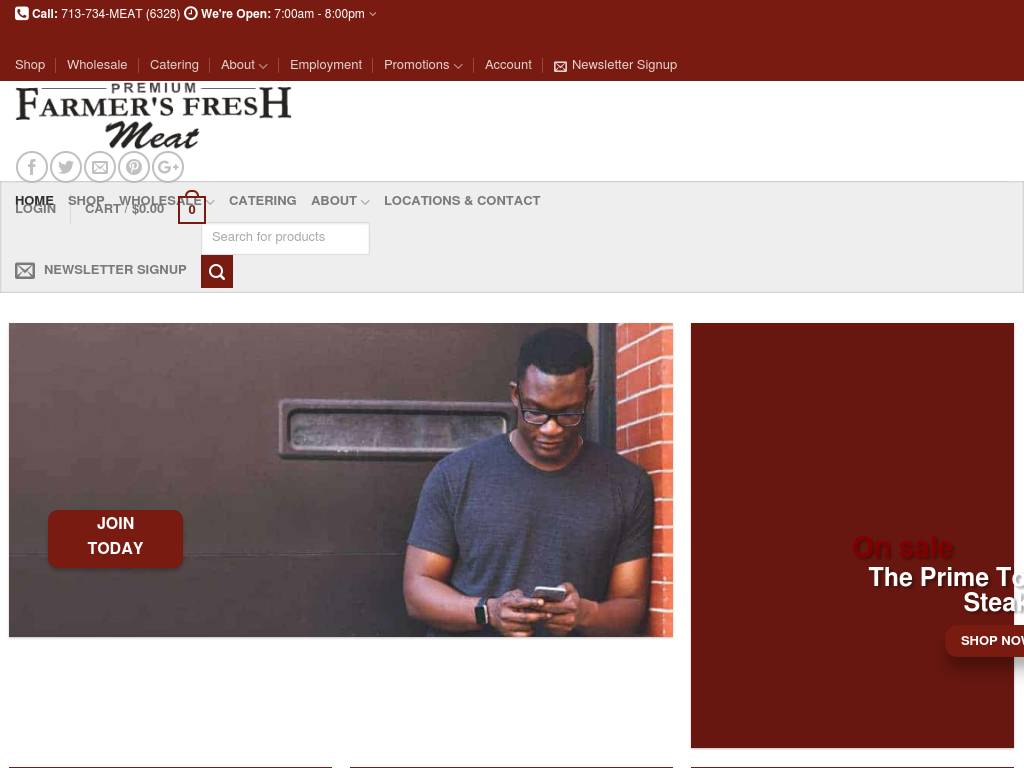Click the magnifier search submit icon

click(217, 272)
